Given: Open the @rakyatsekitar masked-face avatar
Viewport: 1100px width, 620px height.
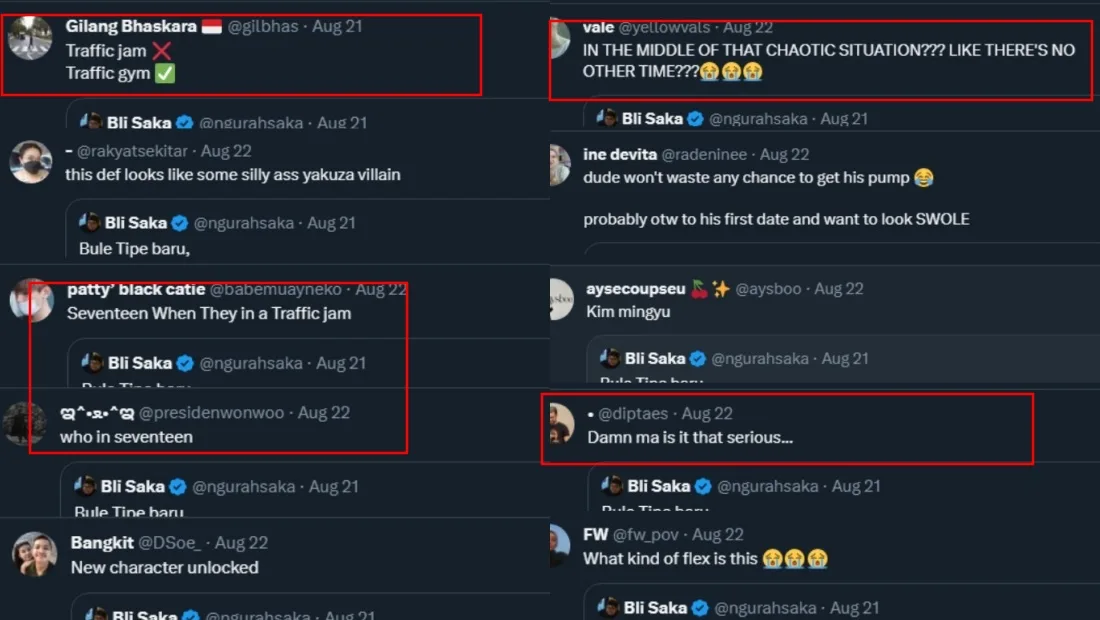Looking at the screenshot, I should (30, 162).
